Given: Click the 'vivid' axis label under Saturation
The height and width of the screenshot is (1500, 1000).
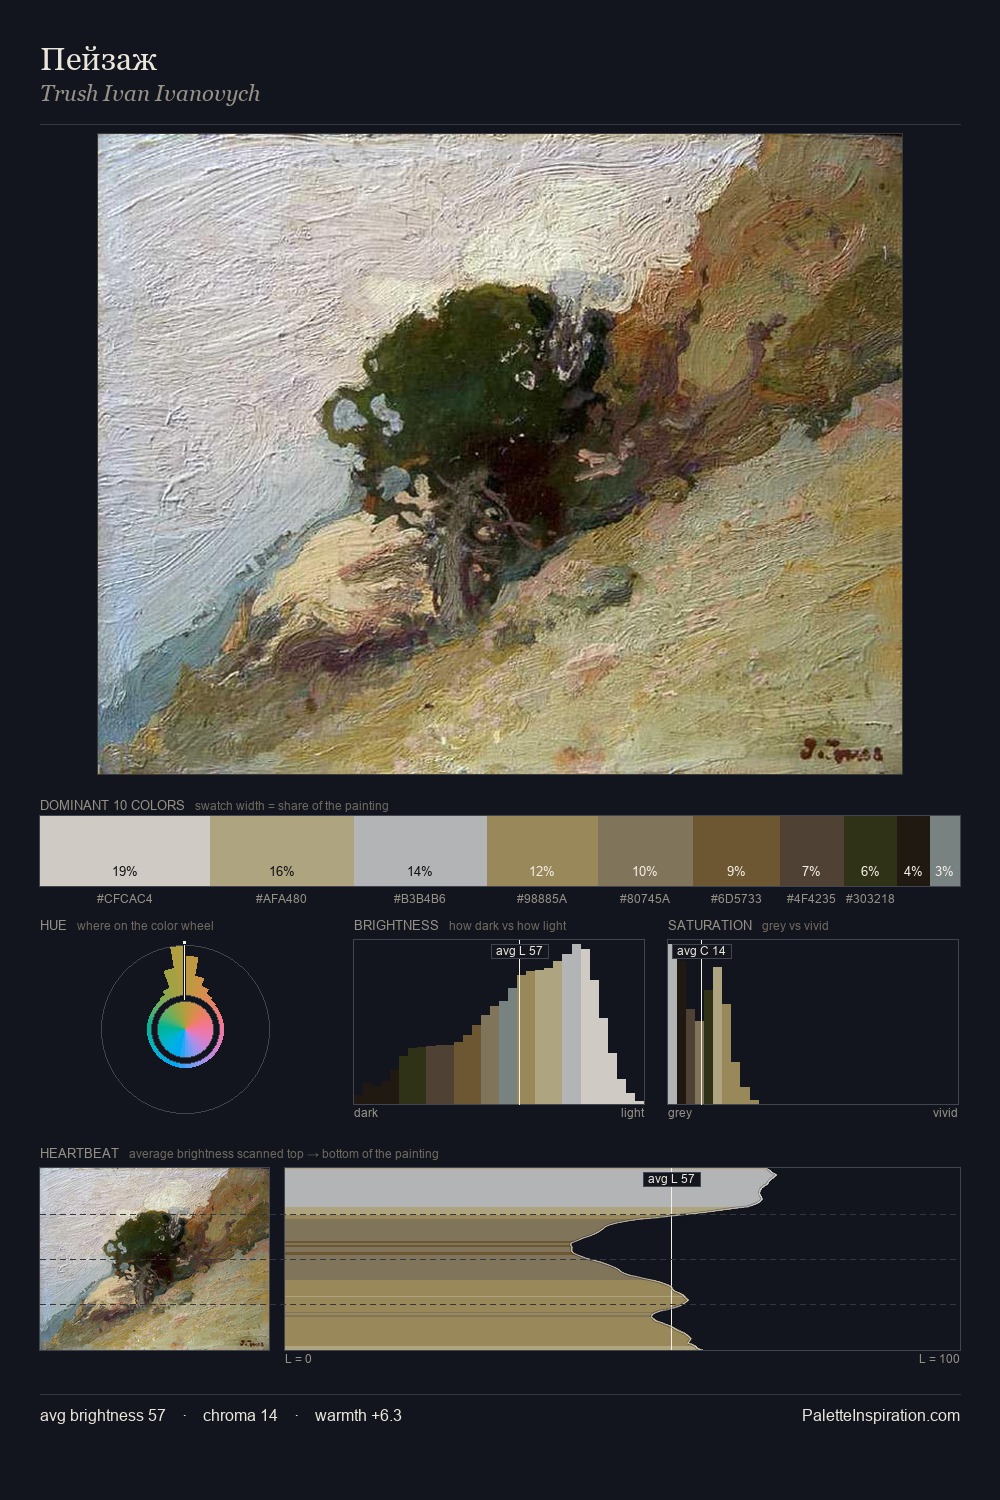Looking at the screenshot, I should pos(945,1112).
